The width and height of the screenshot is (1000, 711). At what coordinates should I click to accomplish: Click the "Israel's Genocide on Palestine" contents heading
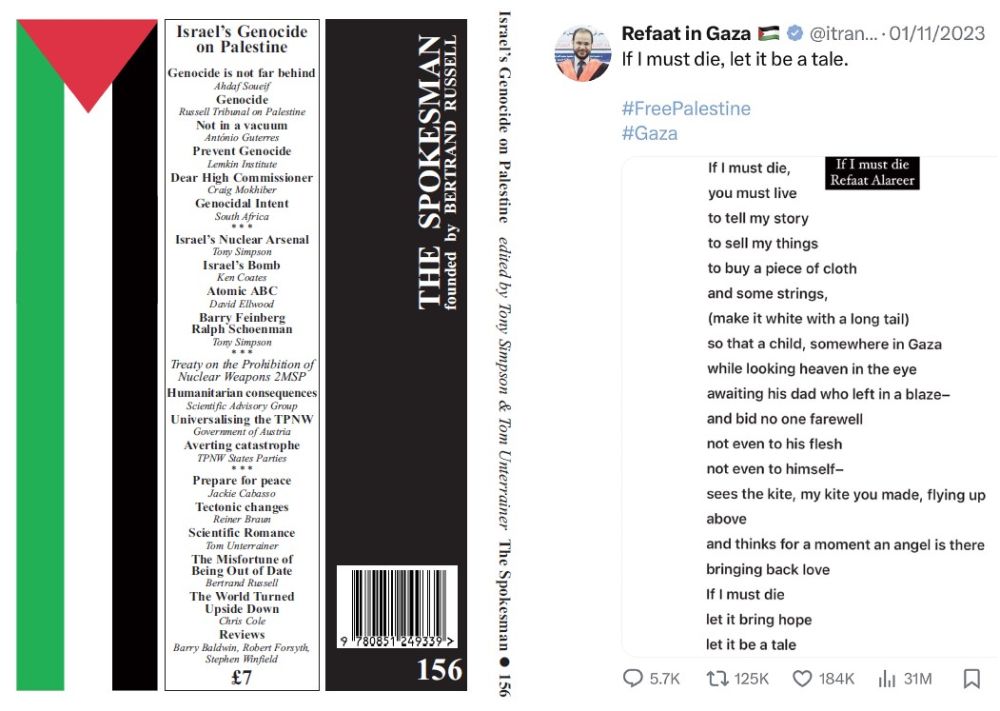tap(242, 39)
